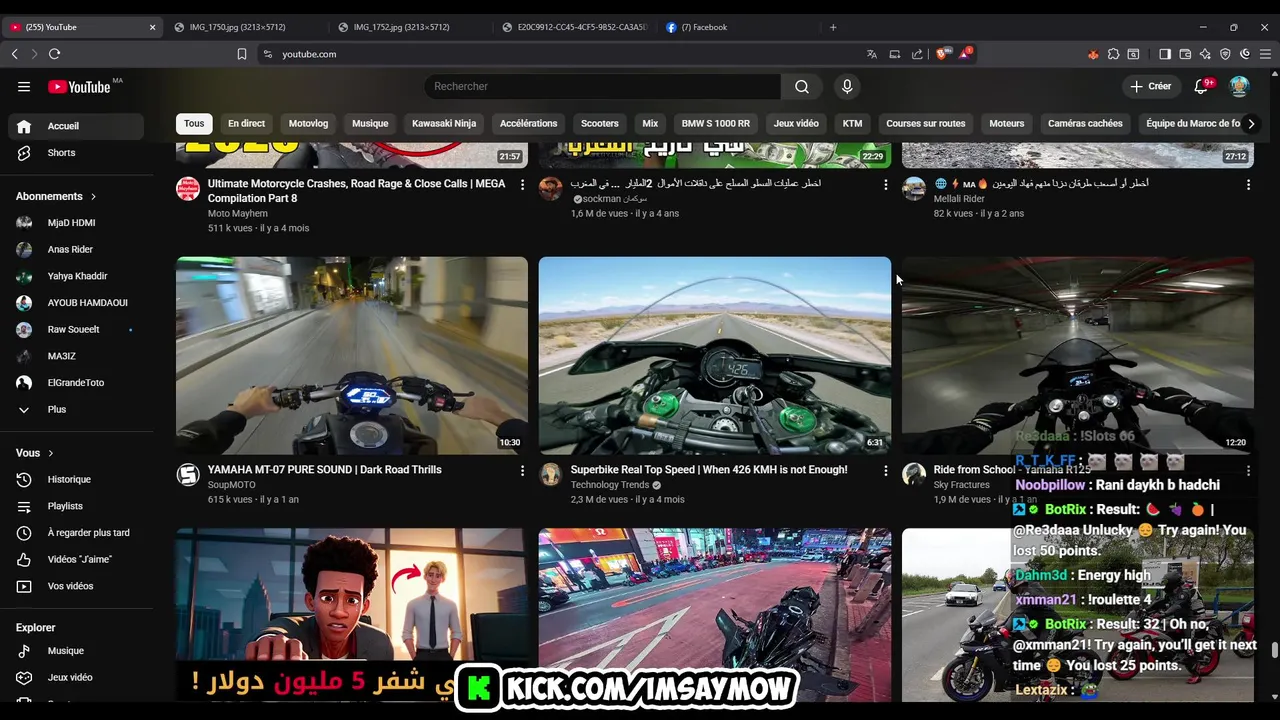This screenshot has height=720, width=1280.
Task: Select the Motovlog chip
Action: pyautogui.click(x=308, y=124)
